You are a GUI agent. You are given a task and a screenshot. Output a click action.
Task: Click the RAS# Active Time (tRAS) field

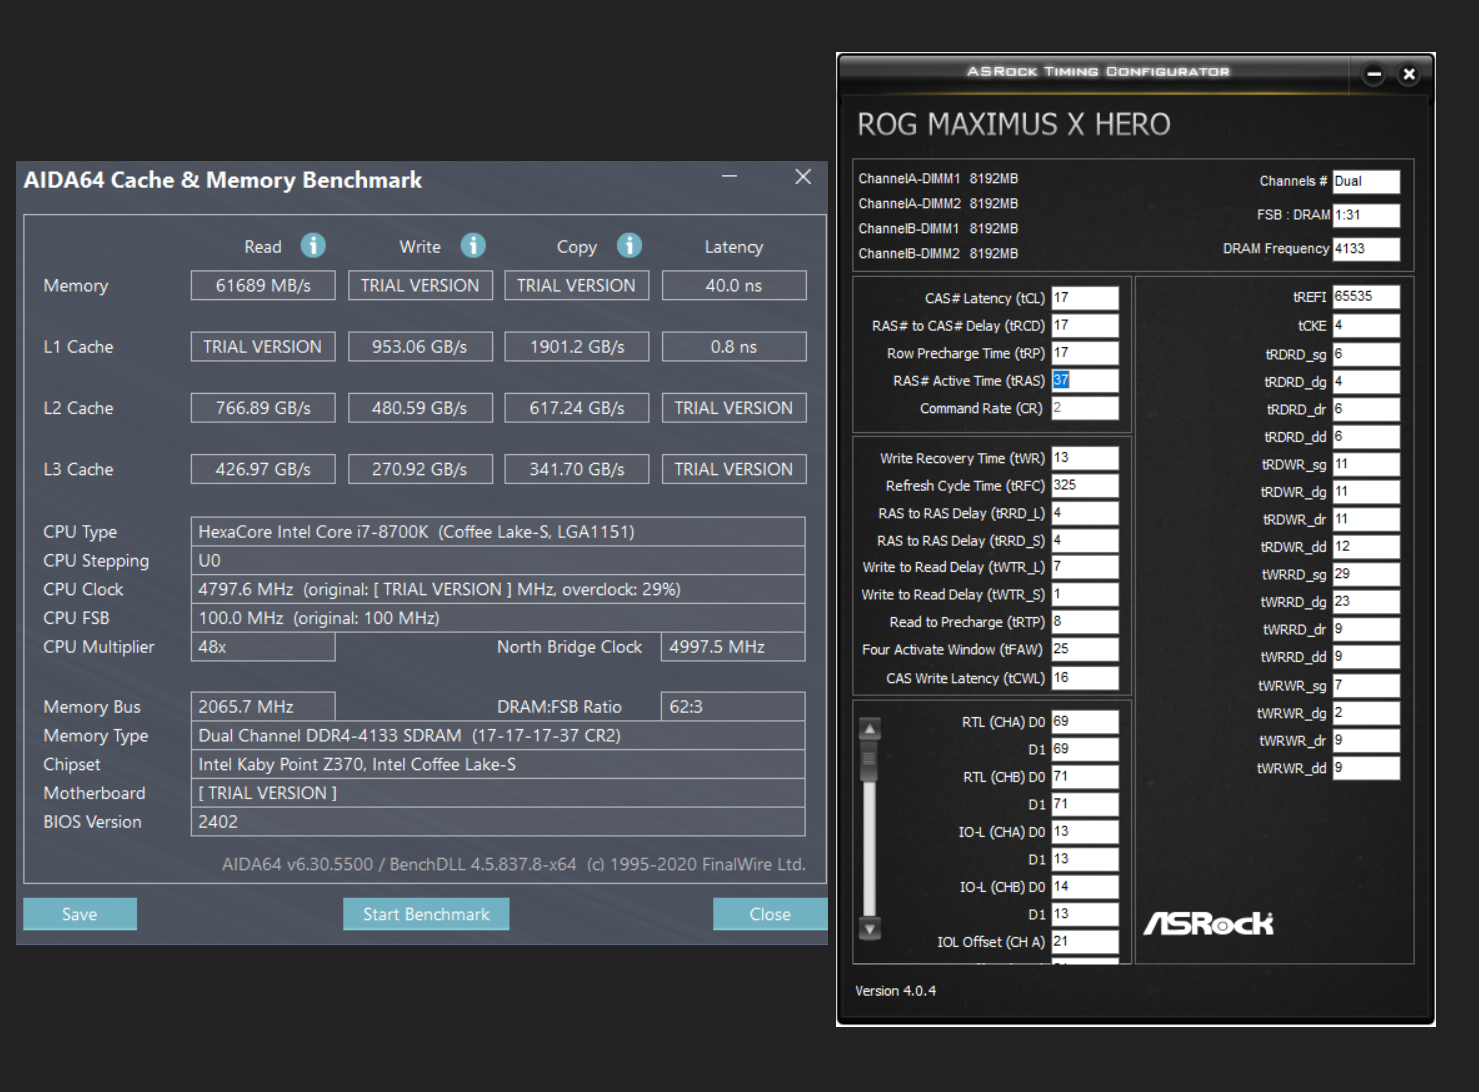[x=1085, y=381]
